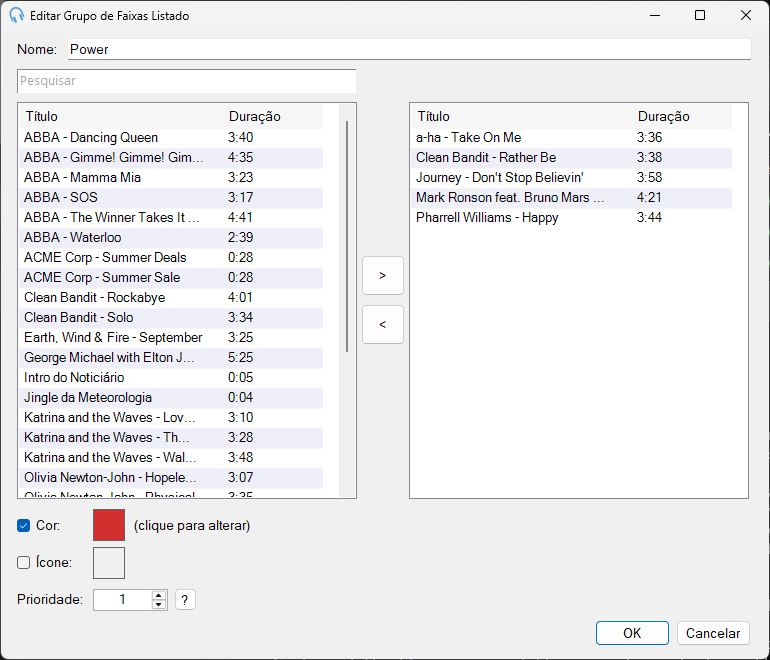Select ABBA - Dancing Queen
The width and height of the screenshot is (770, 660).
tap(171, 138)
